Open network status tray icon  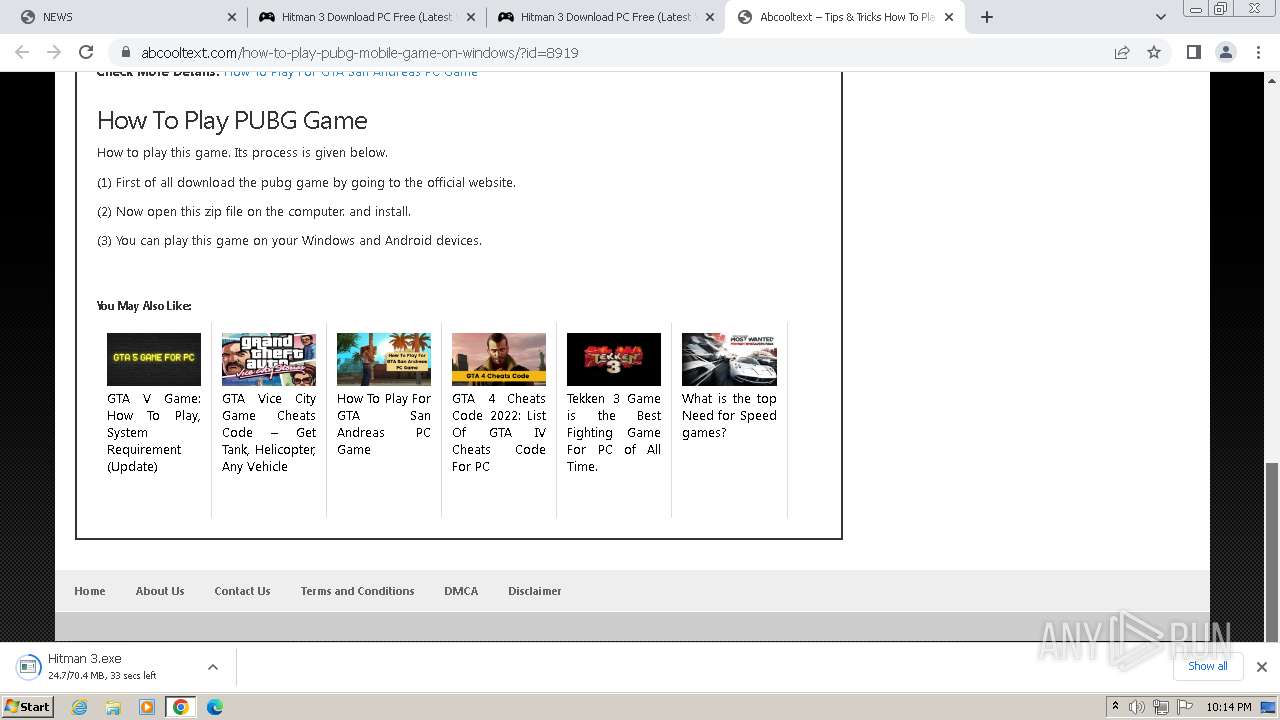click(x=1160, y=707)
